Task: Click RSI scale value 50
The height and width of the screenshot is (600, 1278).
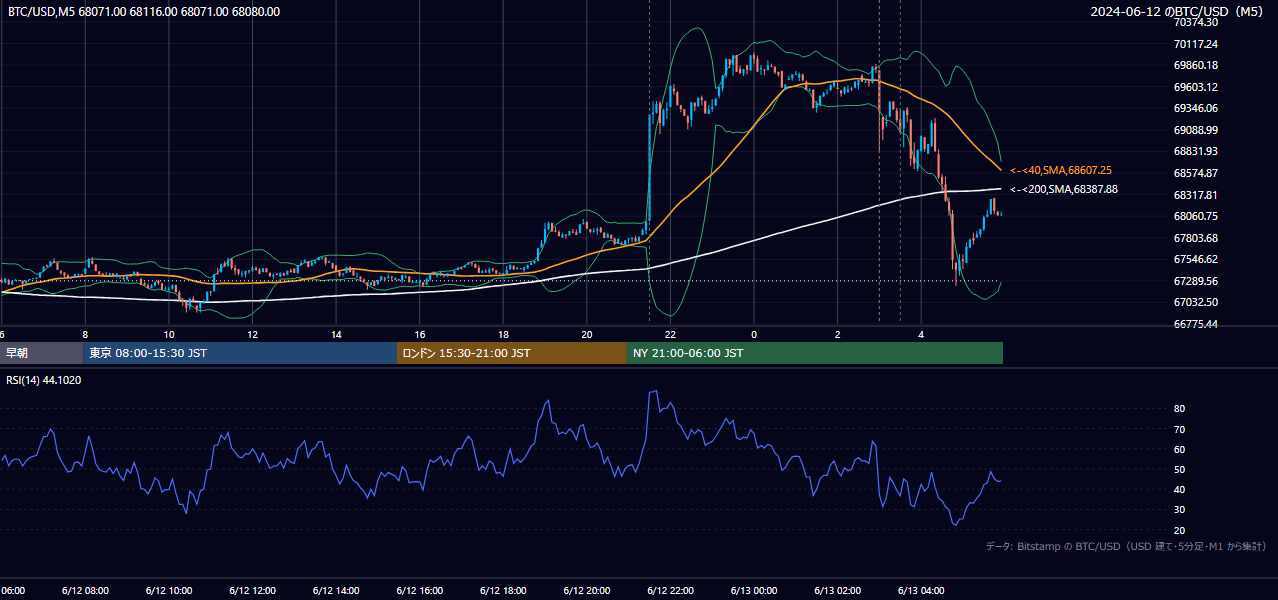Action: pyautogui.click(x=1179, y=469)
